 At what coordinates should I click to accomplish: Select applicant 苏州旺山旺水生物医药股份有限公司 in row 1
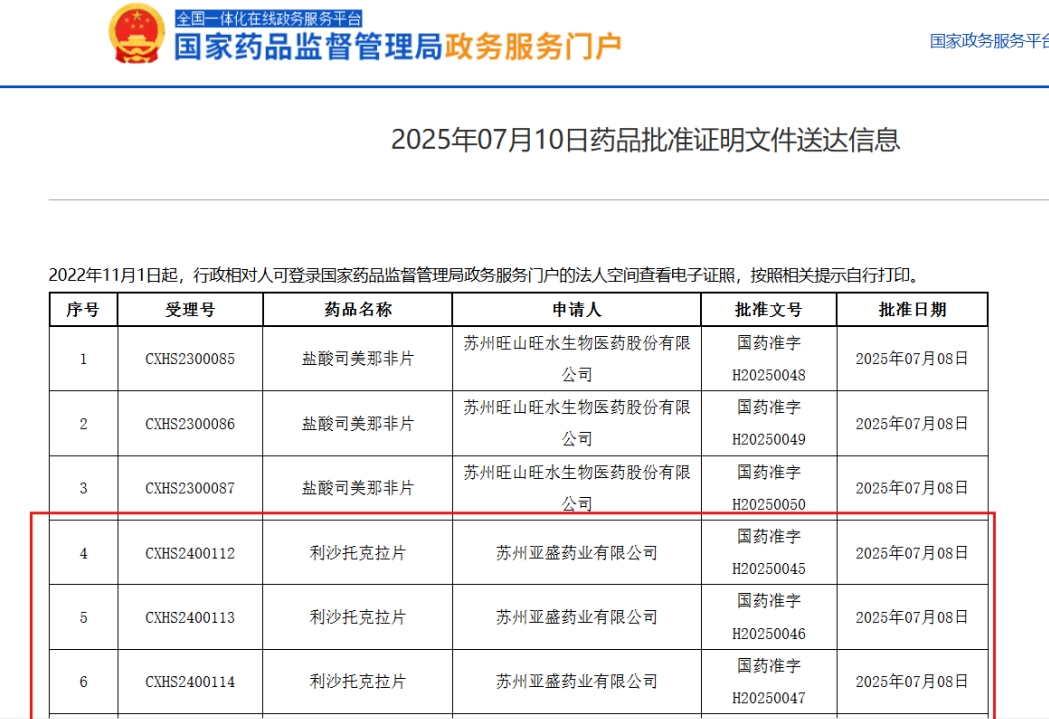pos(577,358)
